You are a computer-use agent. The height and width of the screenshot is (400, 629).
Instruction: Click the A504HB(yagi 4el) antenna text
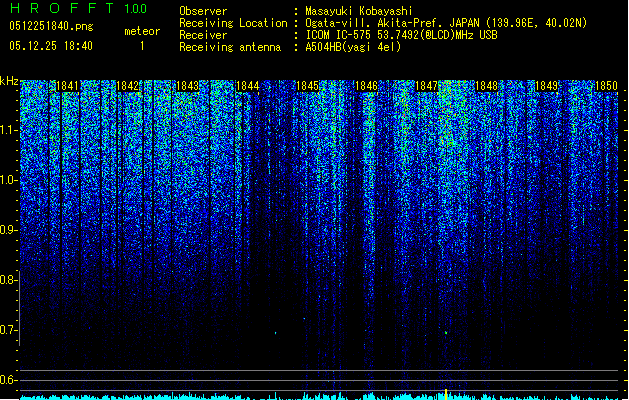click(x=353, y=47)
